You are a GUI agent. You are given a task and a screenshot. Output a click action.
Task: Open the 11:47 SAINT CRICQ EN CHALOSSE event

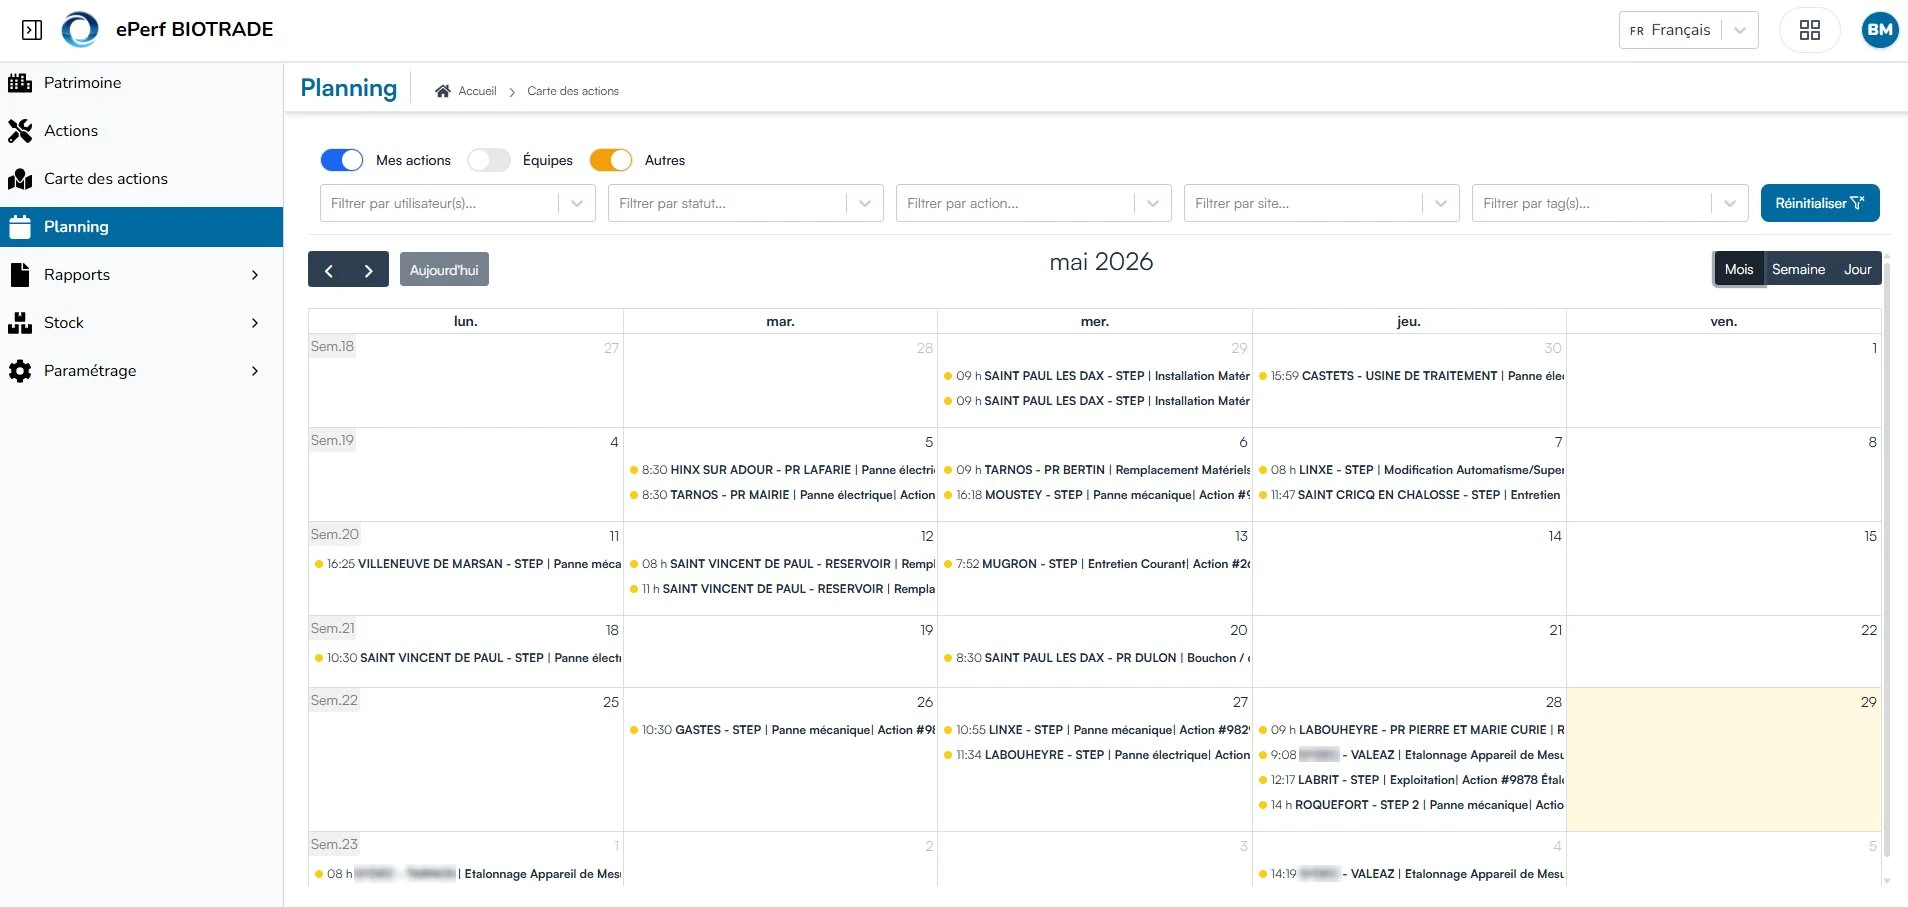1410,495
